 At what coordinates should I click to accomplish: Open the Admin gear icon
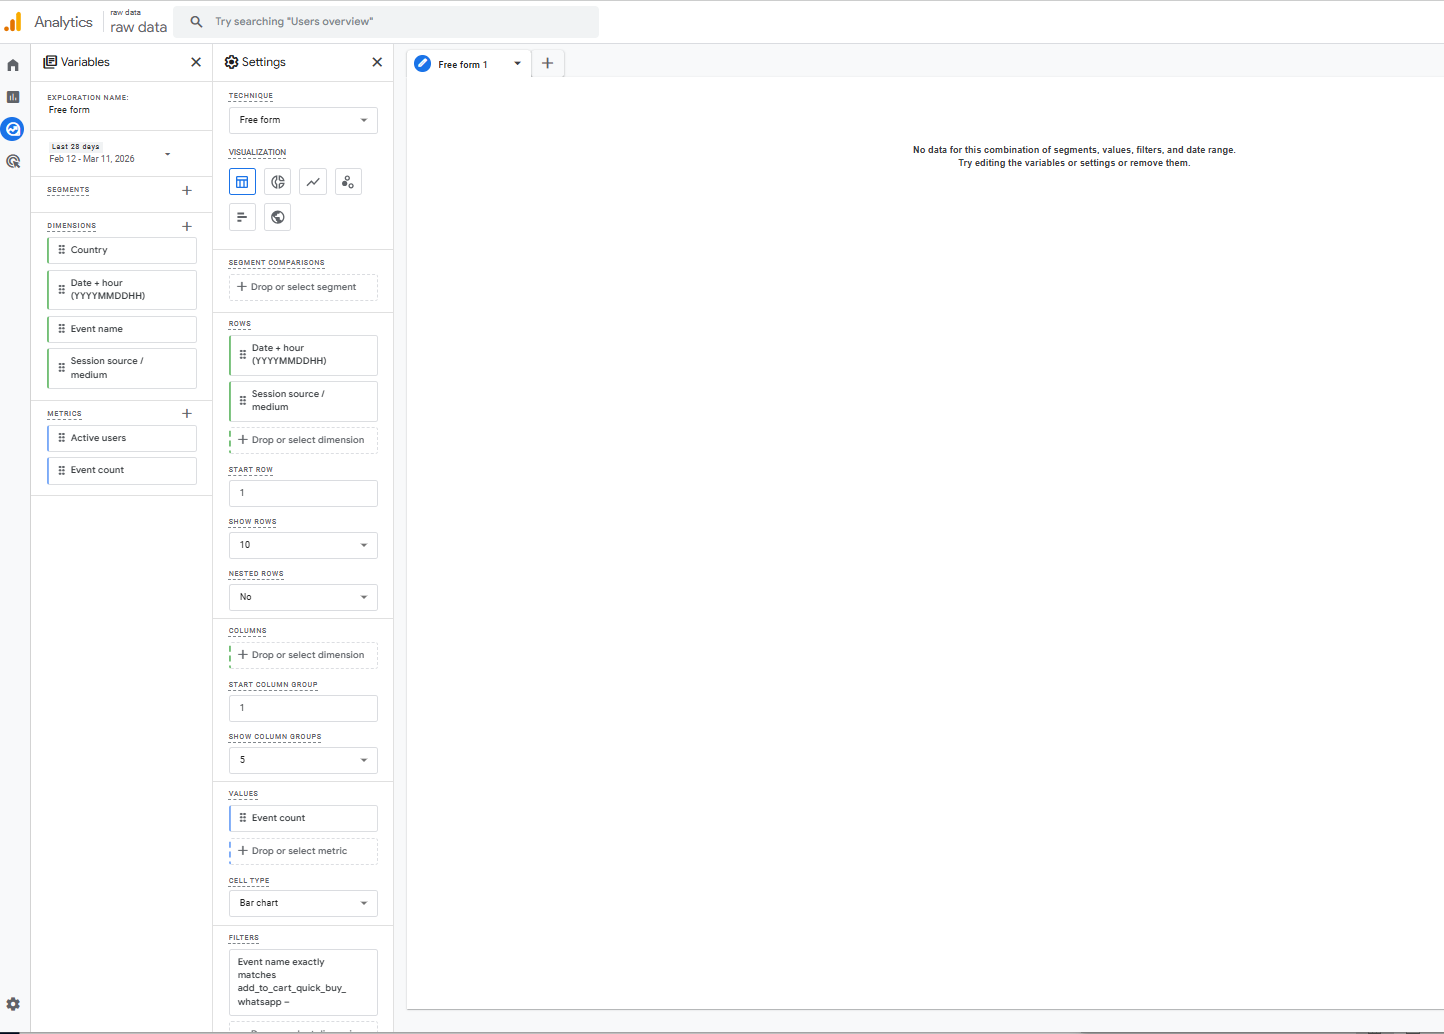pyautogui.click(x=13, y=1004)
